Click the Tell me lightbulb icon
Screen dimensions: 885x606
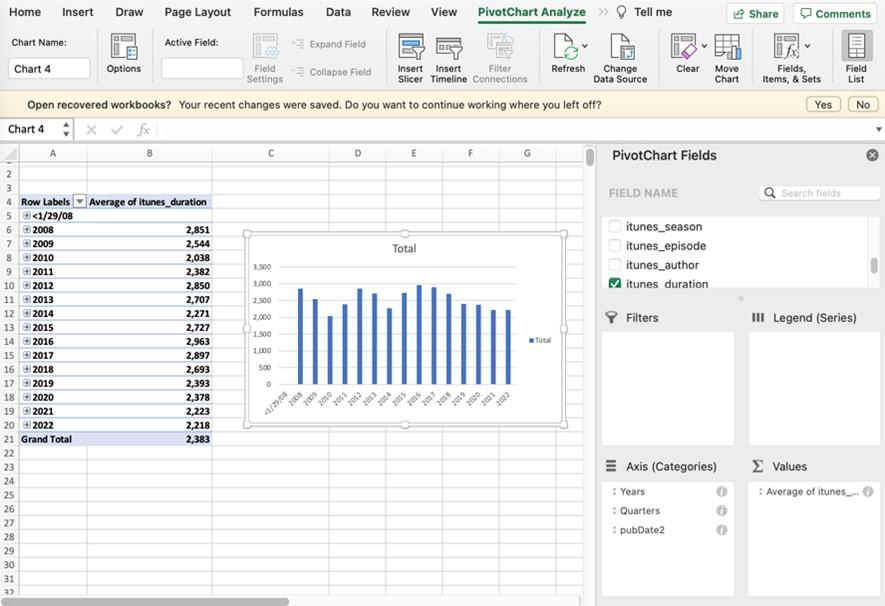621,12
